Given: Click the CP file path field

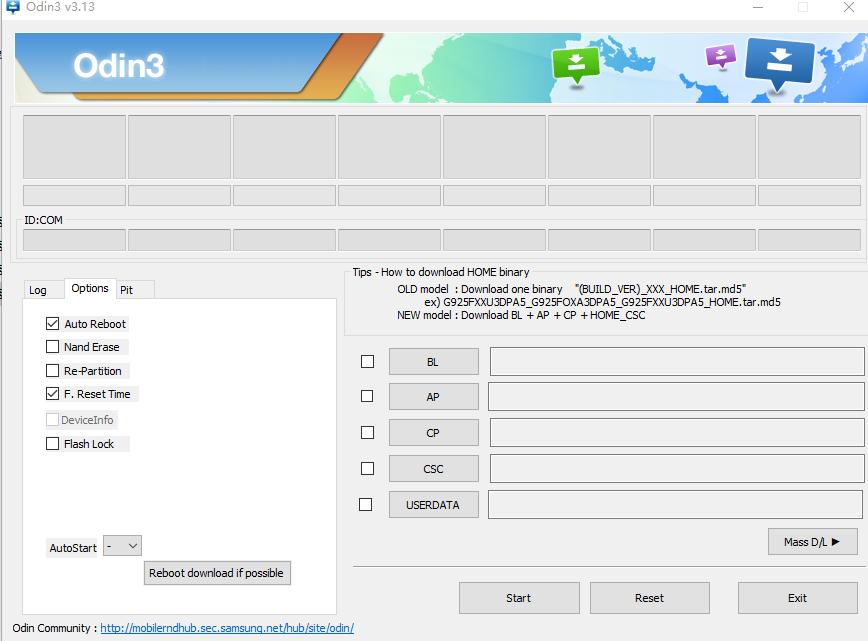Looking at the screenshot, I should tap(677, 432).
